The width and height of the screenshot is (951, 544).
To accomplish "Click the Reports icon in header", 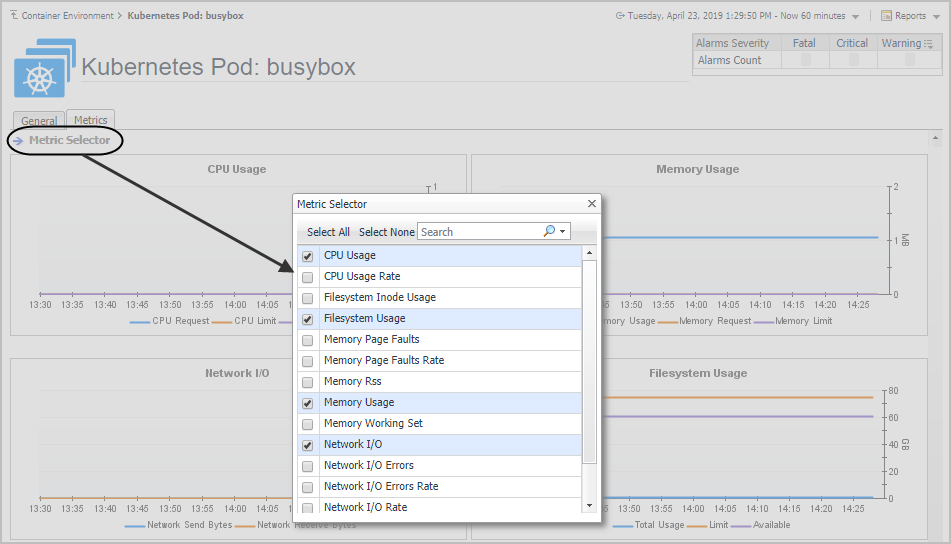I will point(886,16).
